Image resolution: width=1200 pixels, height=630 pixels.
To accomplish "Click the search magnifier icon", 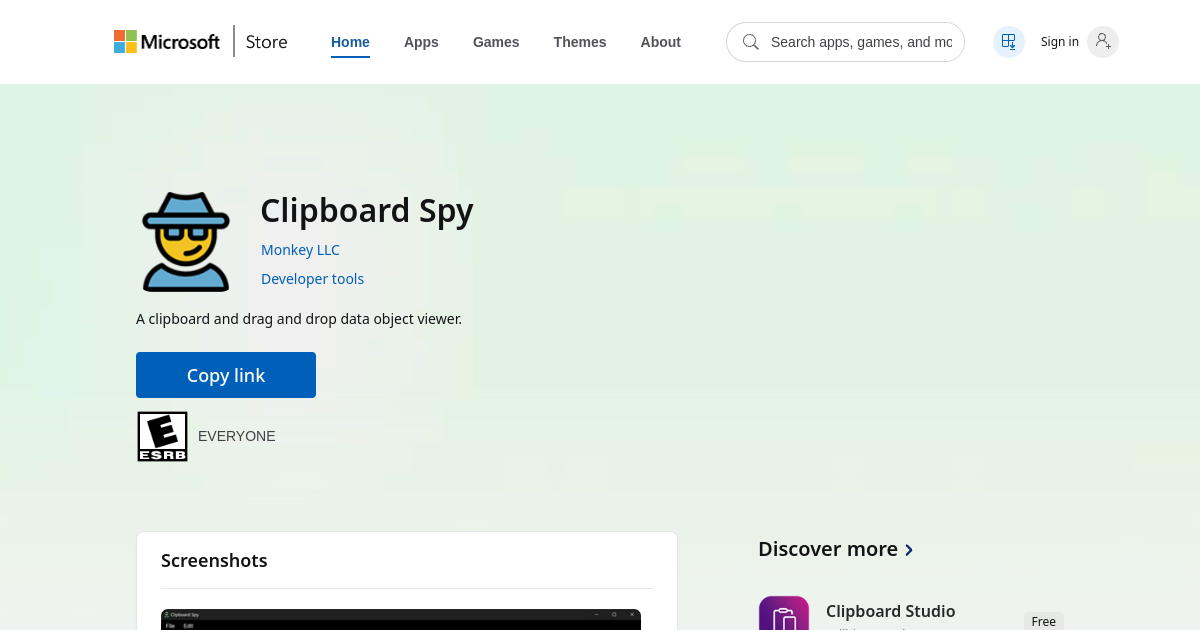I will (751, 42).
